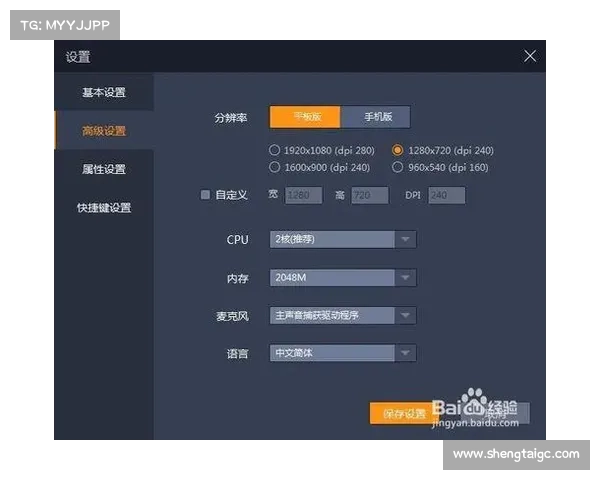600x480 pixels.
Task: Click the 内存 dropdown arrow
Action: (x=405, y=278)
